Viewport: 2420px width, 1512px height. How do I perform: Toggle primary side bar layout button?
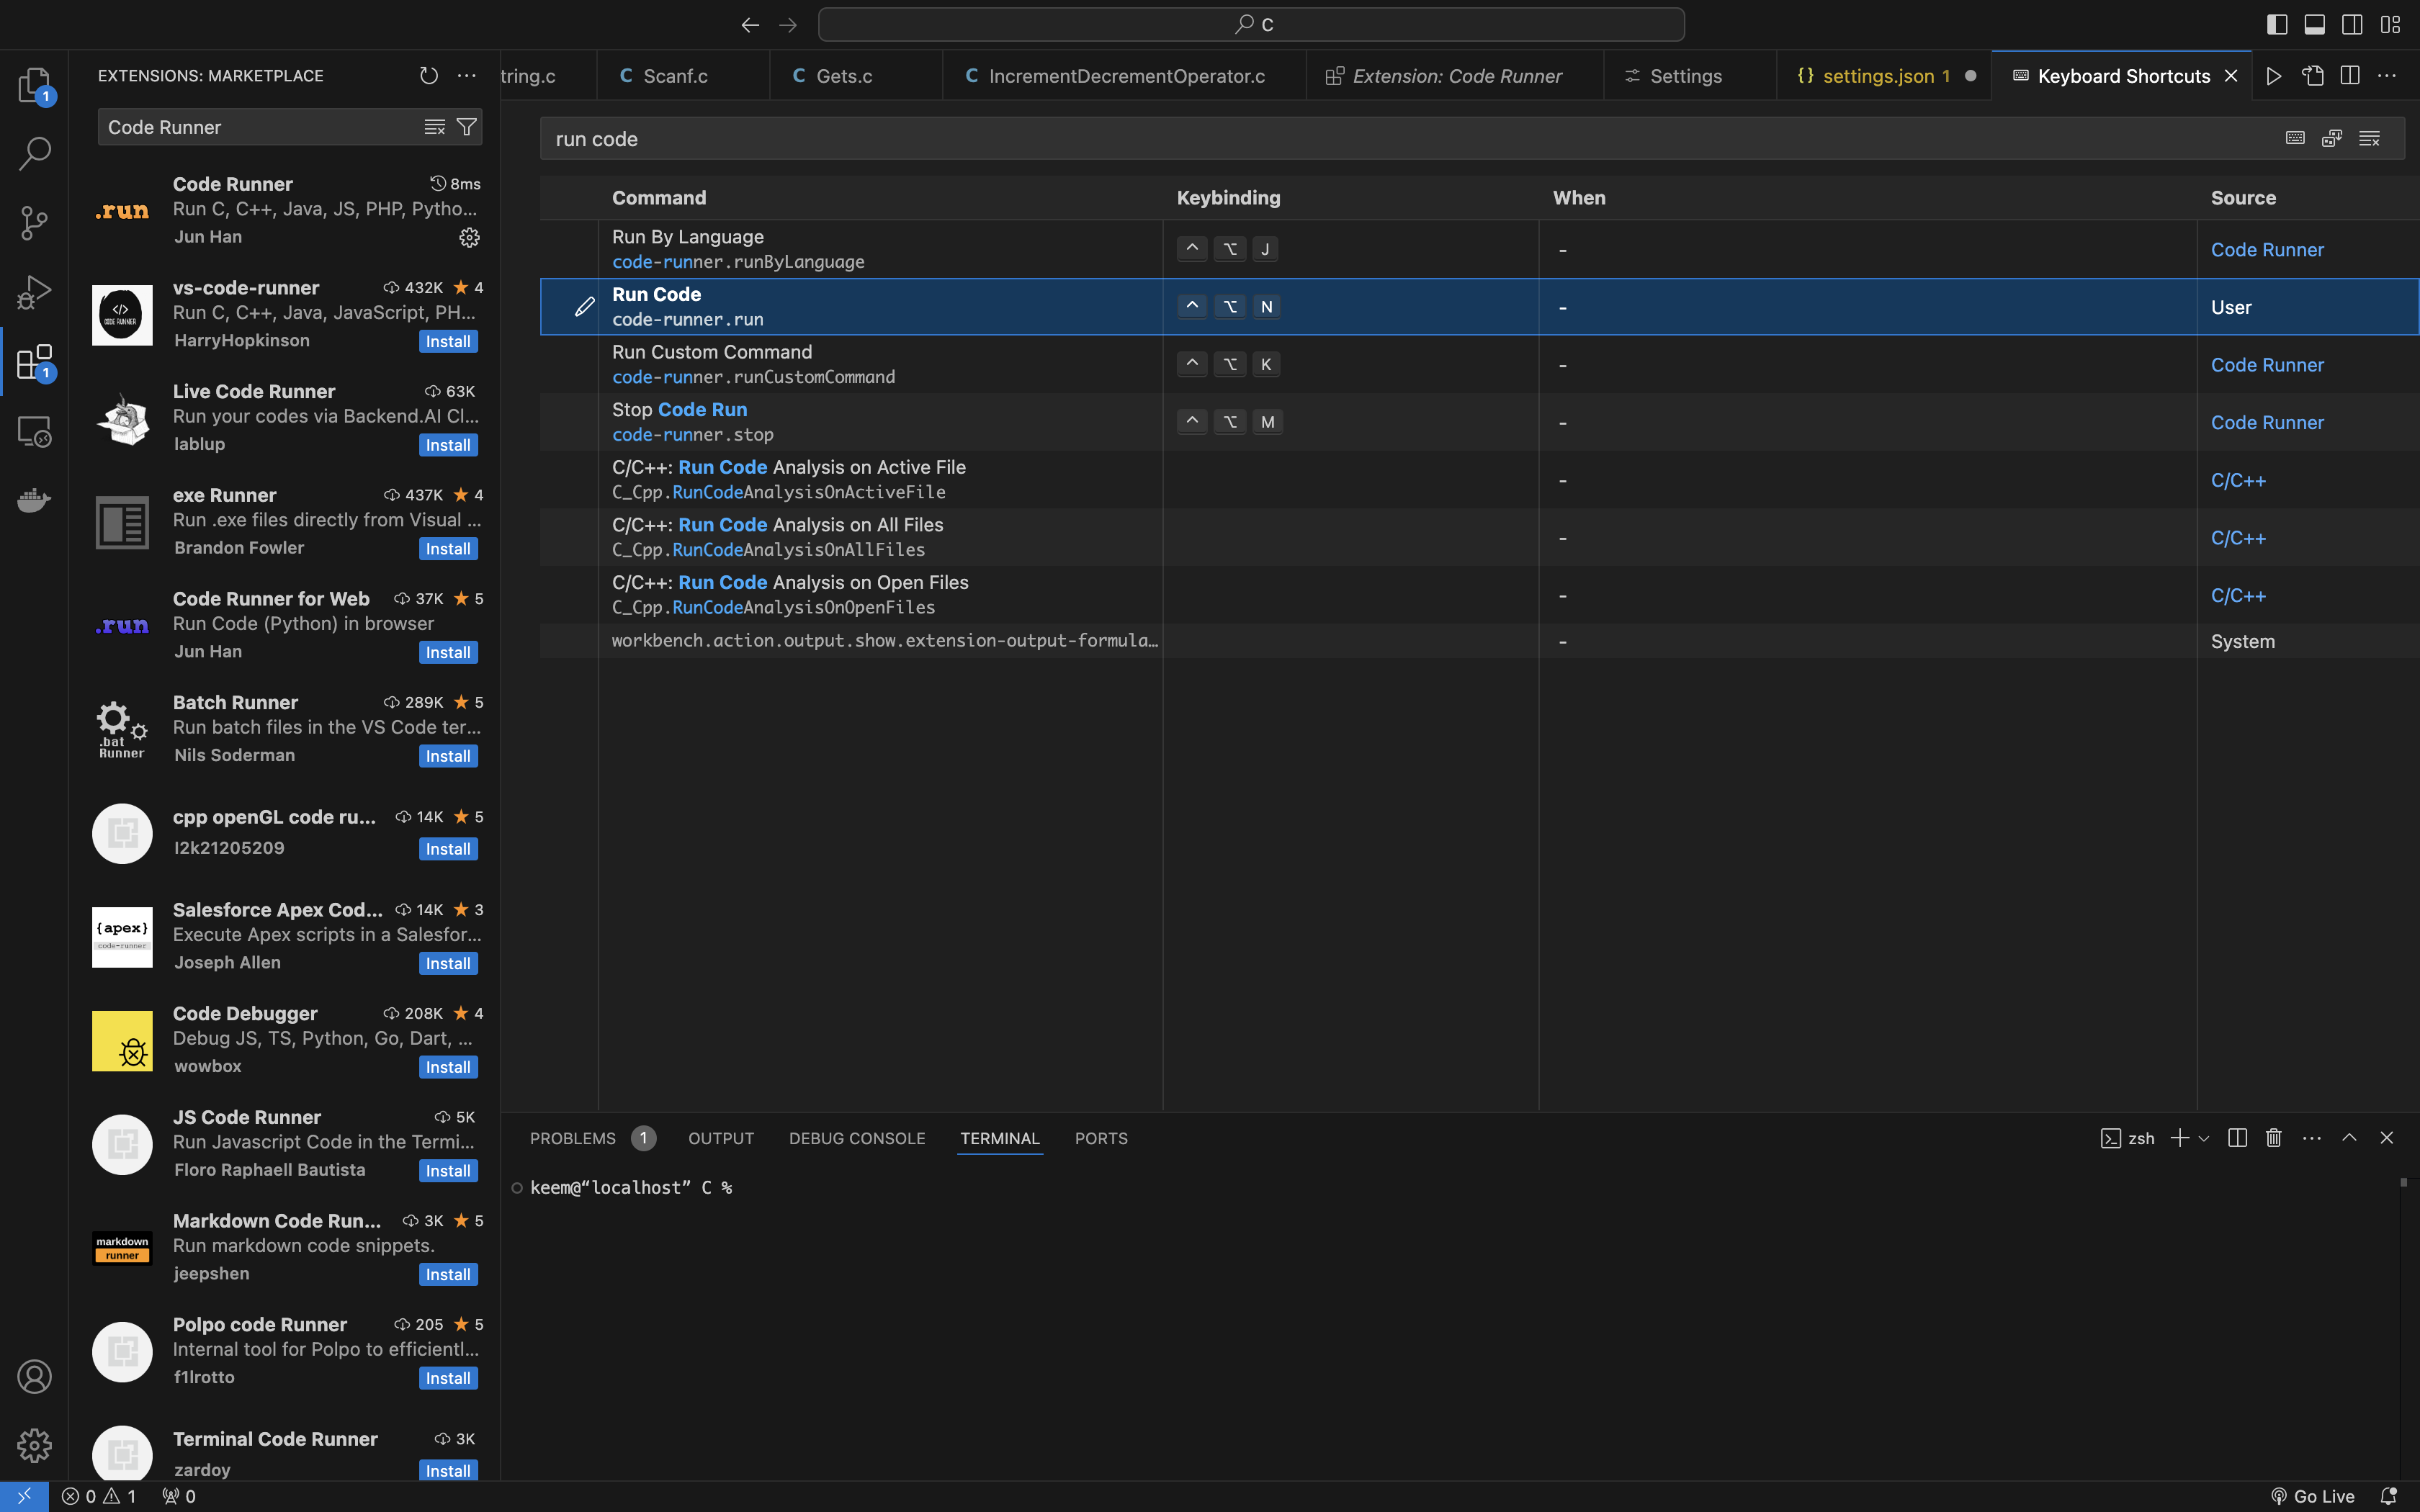pyautogui.click(x=2277, y=24)
